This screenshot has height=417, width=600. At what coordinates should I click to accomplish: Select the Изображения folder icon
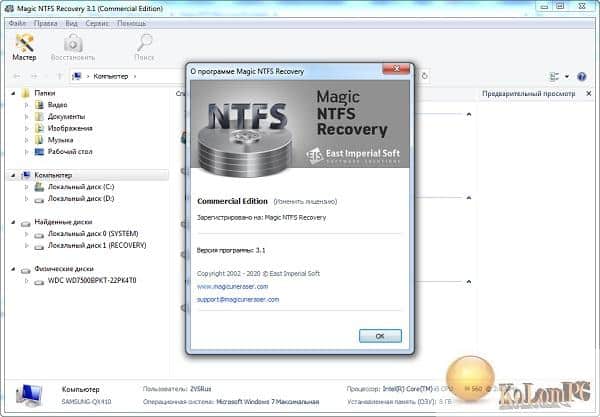39,128
